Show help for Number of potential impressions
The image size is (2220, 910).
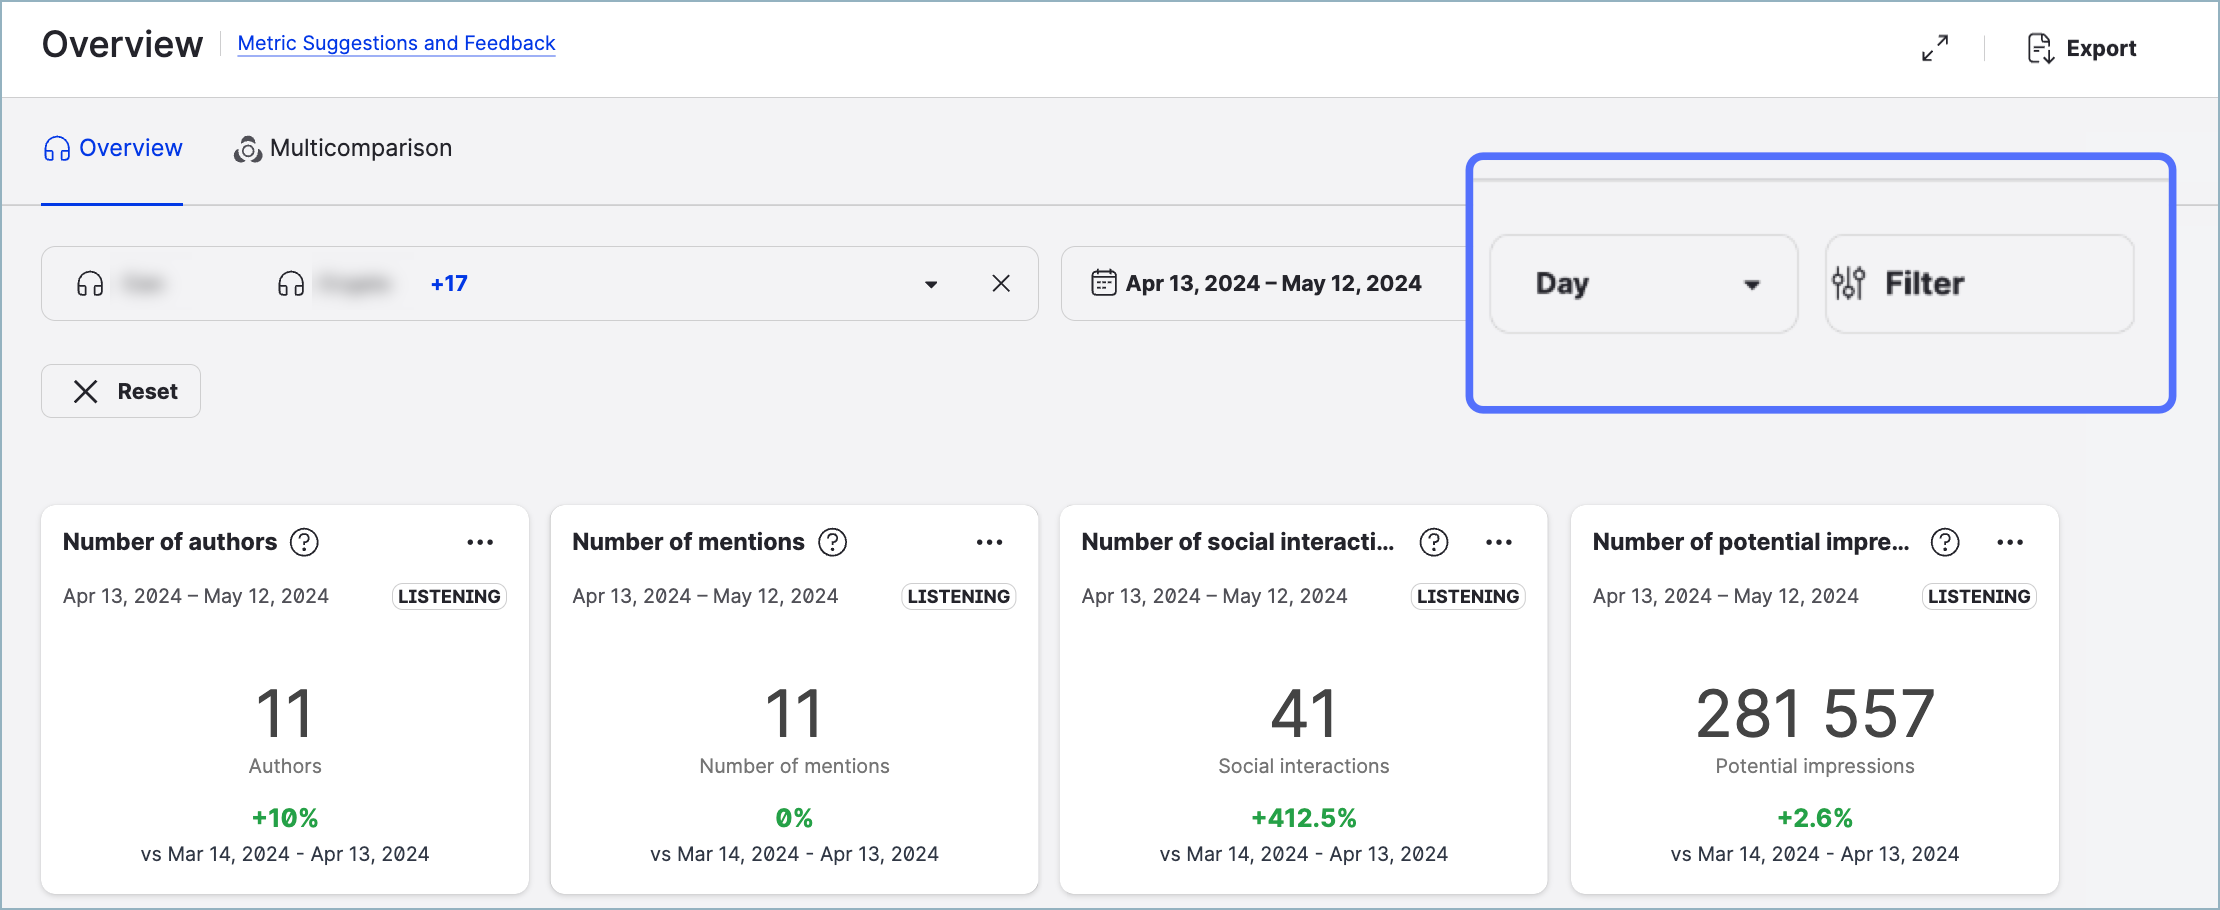coord(1945,542)
